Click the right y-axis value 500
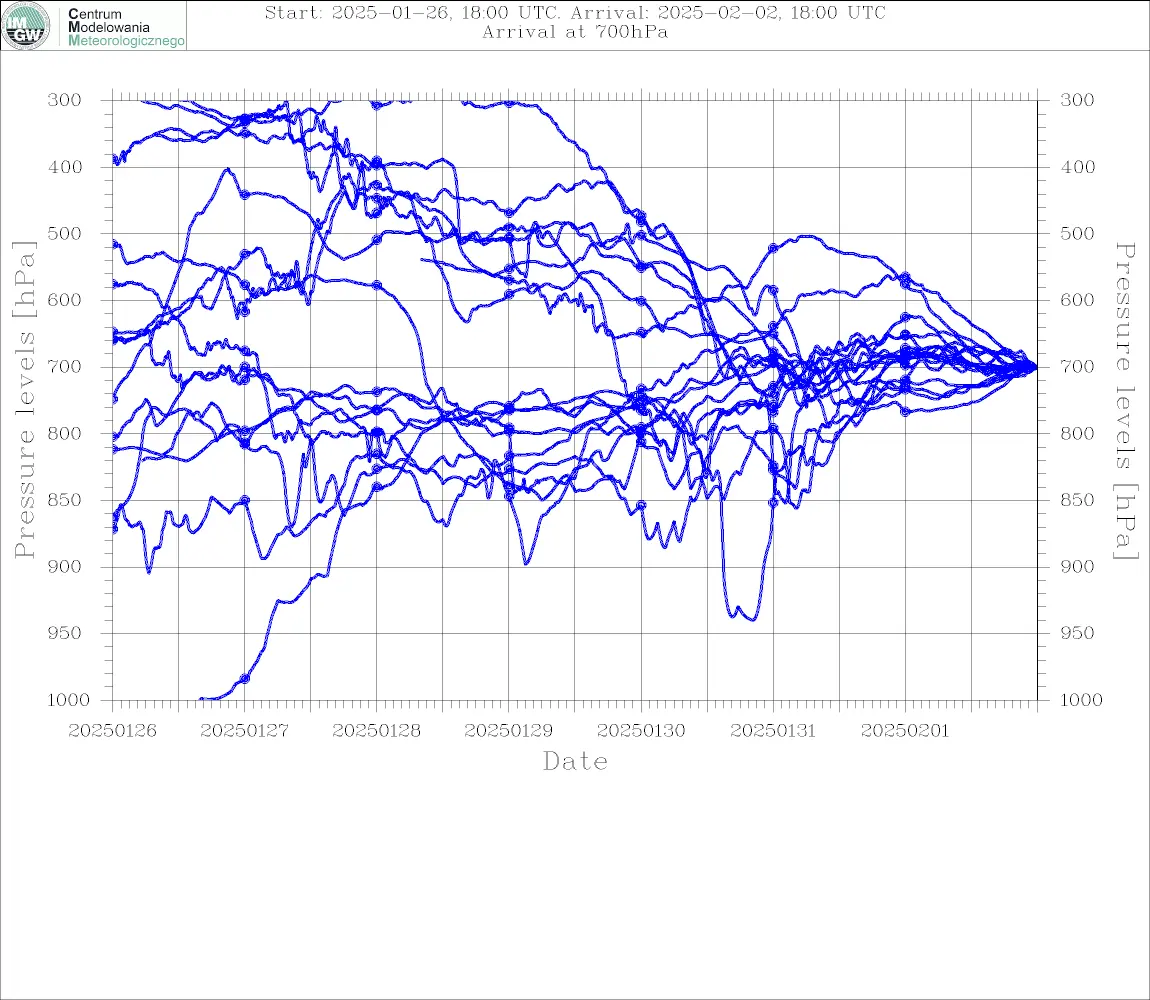This screenshot has width=1150, height=1000. 1077,233
